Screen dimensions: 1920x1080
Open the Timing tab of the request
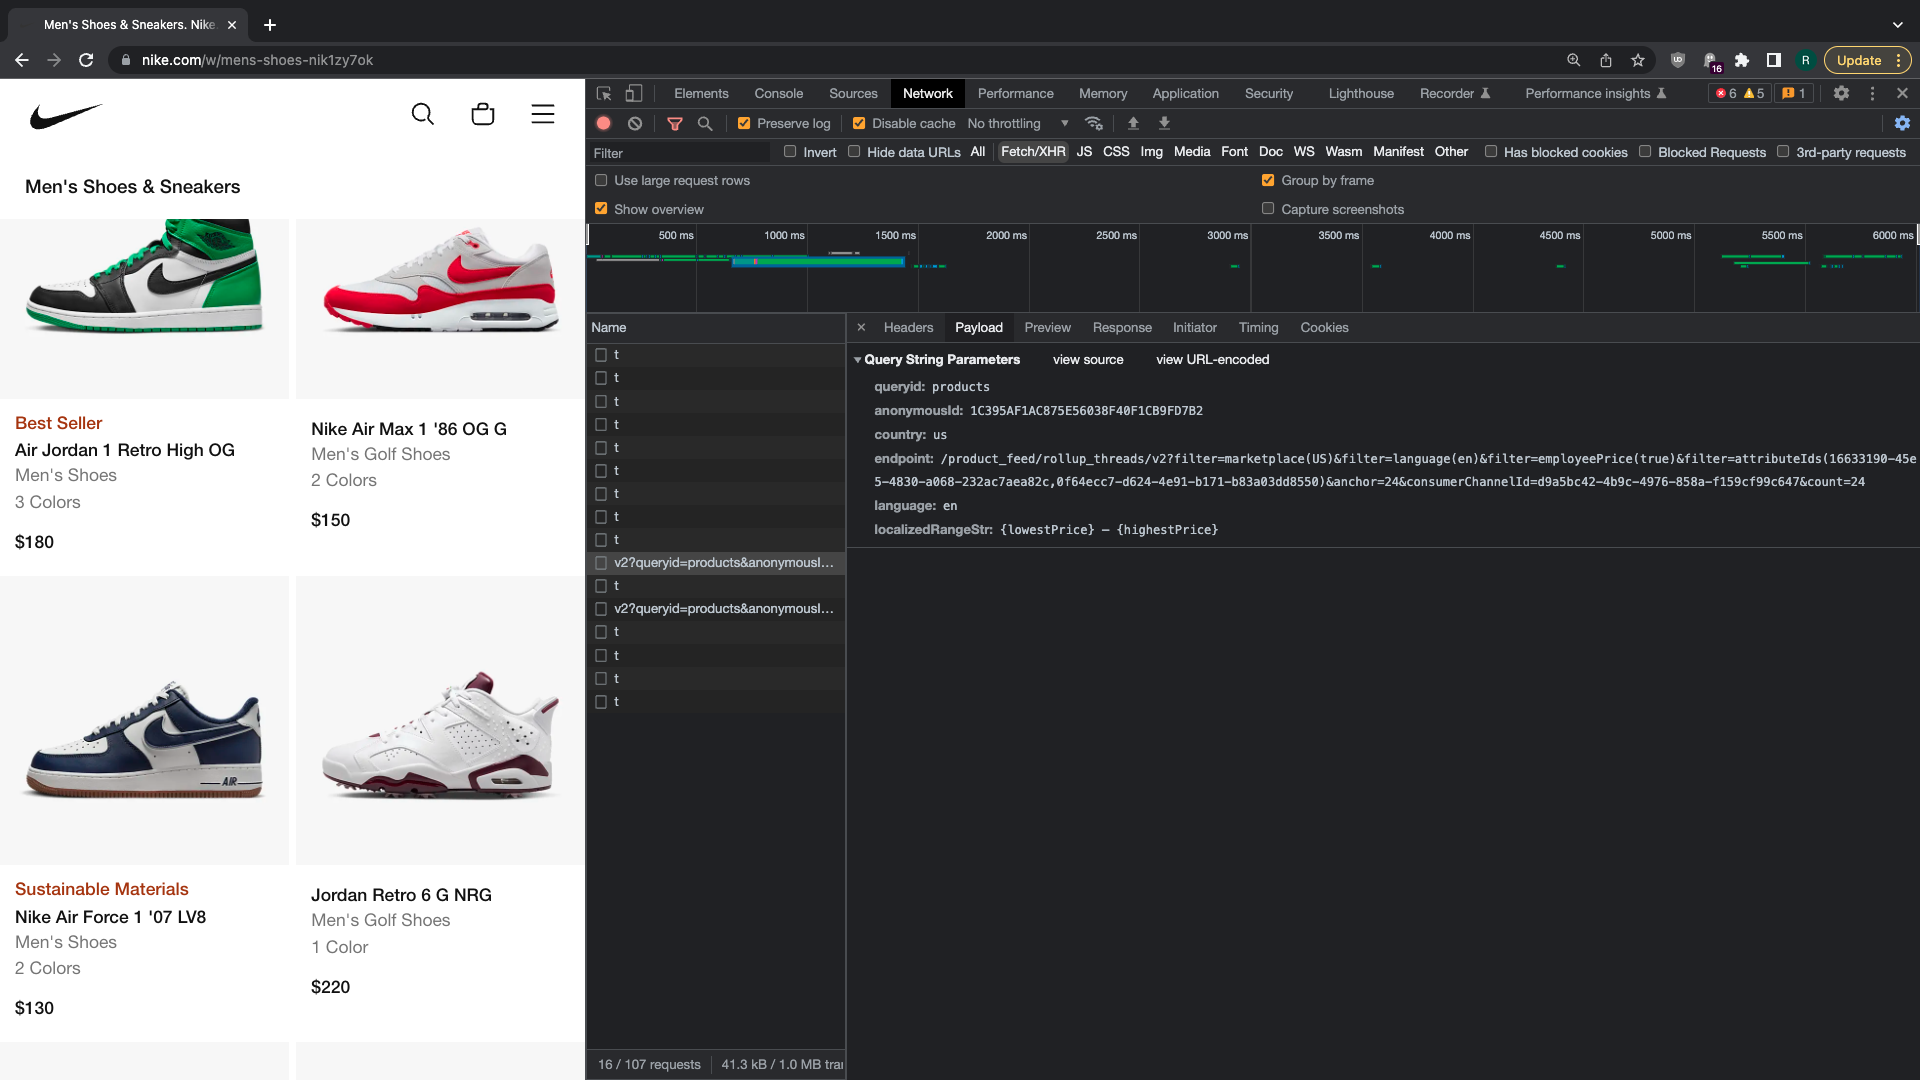pos(1258,327)
